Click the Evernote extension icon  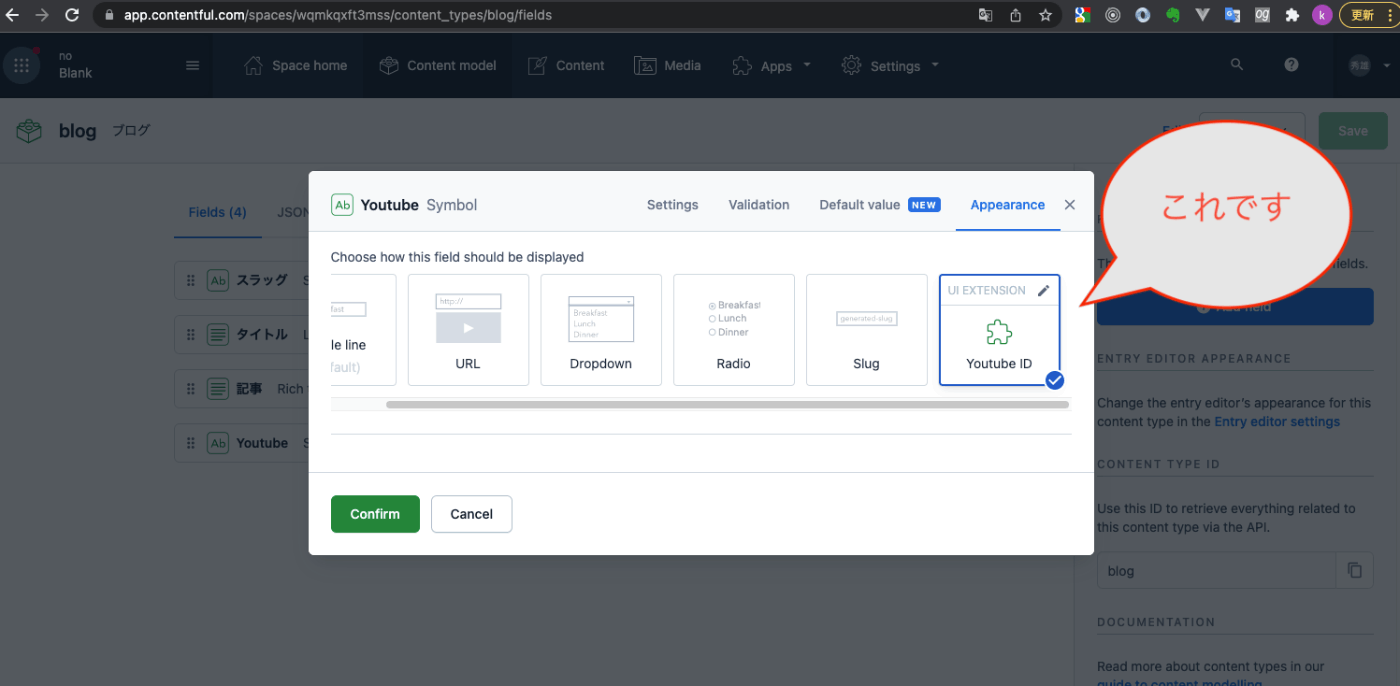coord(1171,15)
